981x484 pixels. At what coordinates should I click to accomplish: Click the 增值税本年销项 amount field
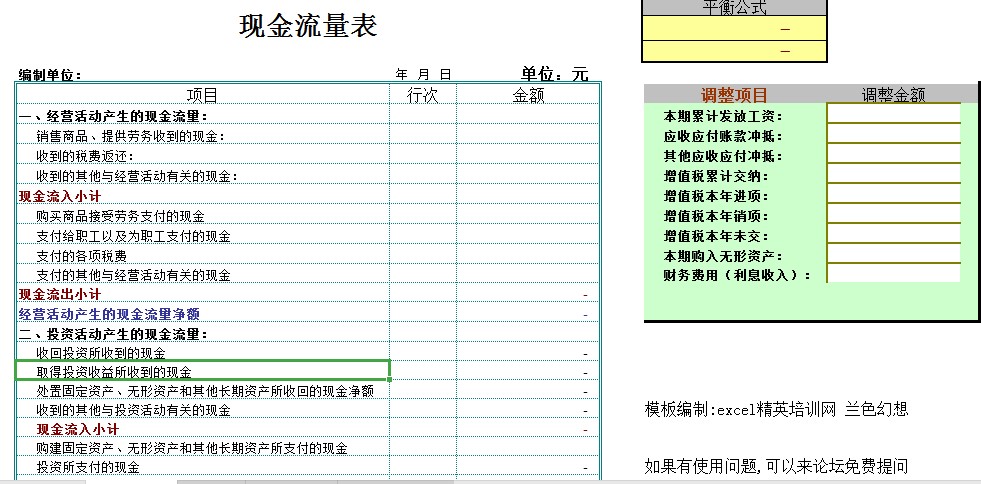(893, 213)
